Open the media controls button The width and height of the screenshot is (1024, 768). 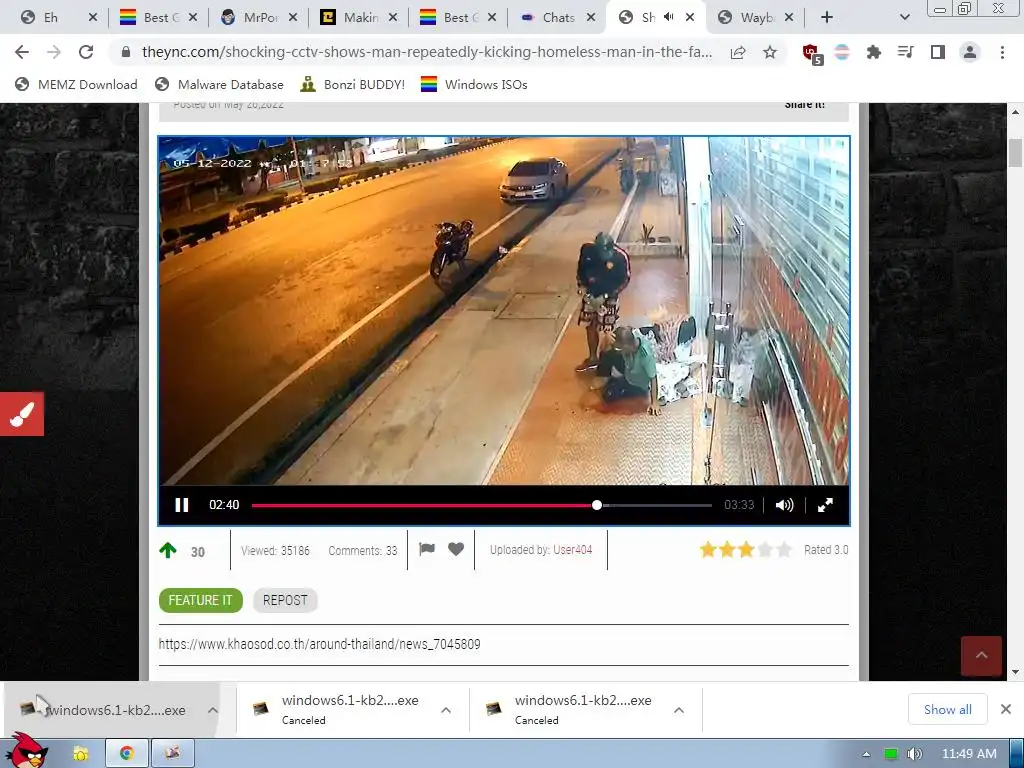coord(906,52)
